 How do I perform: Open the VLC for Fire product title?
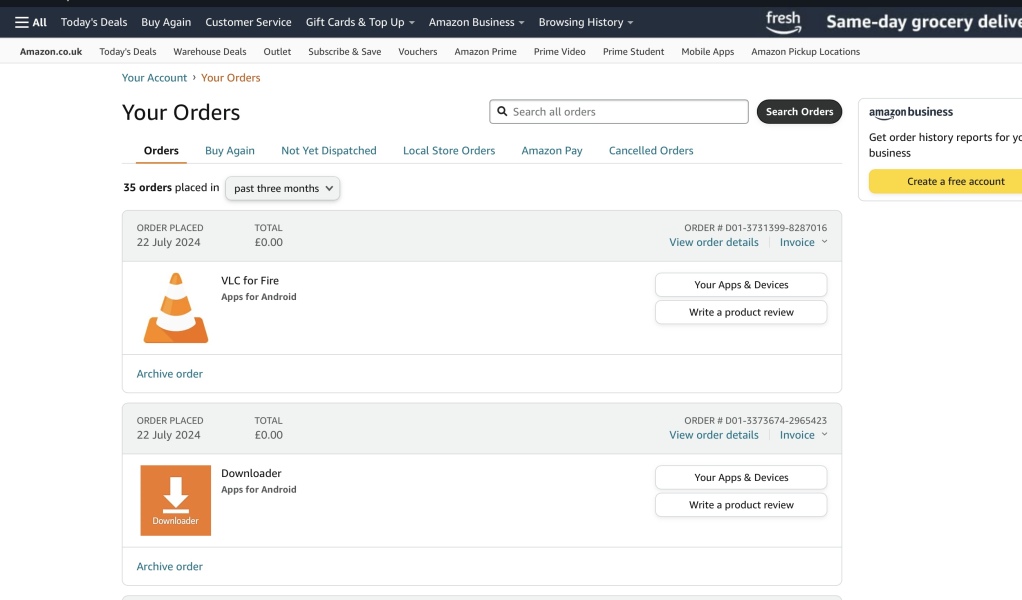(250, 281)
